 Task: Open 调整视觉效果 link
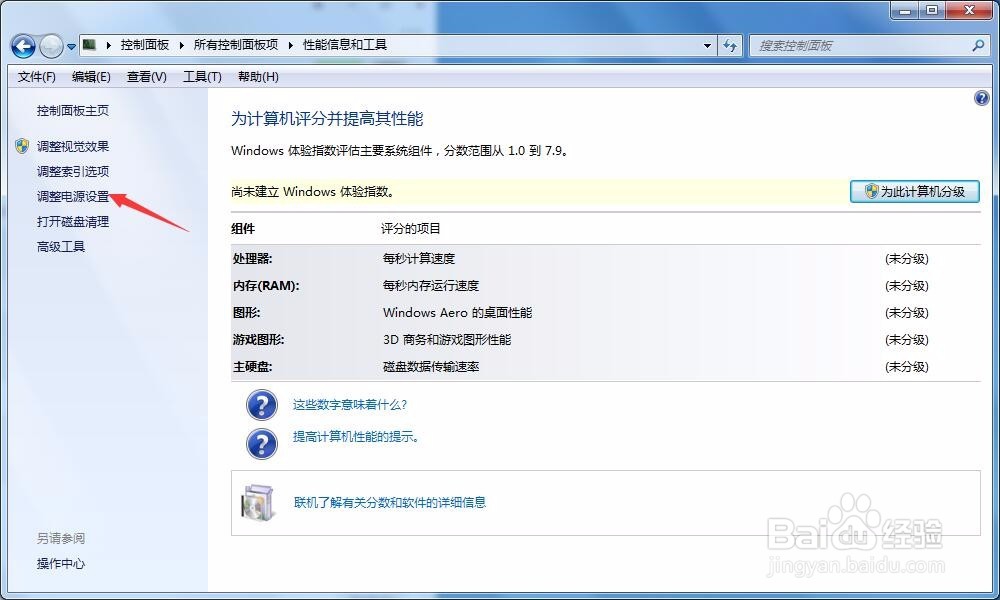click(x=73, y=147)
